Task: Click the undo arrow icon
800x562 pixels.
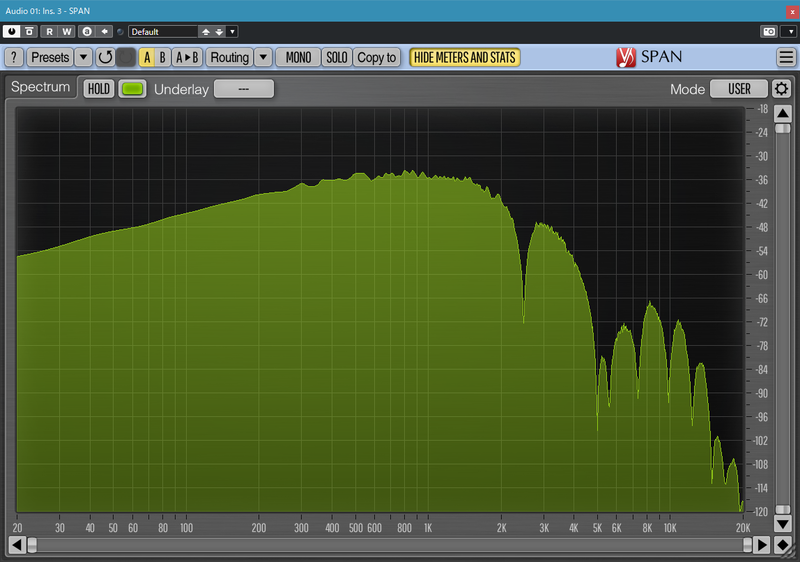Action: point(105,57)
